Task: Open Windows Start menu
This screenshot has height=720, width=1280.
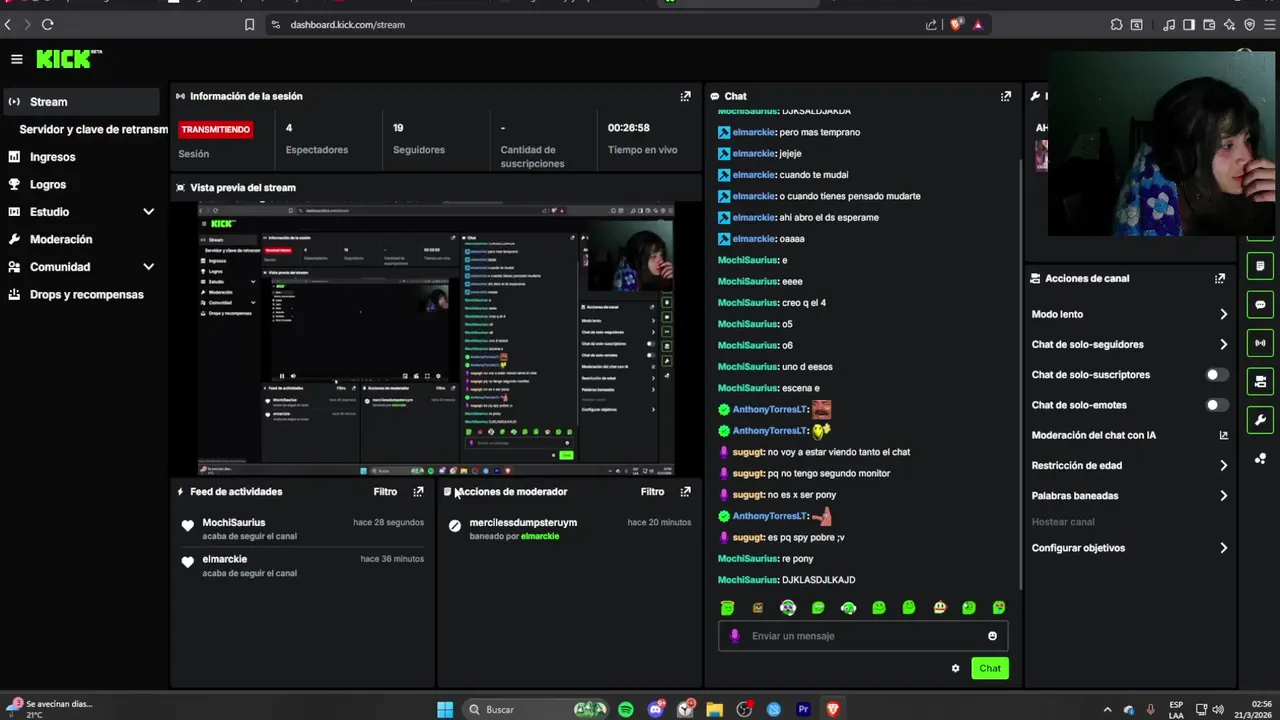Action: (x=445, y=710)
